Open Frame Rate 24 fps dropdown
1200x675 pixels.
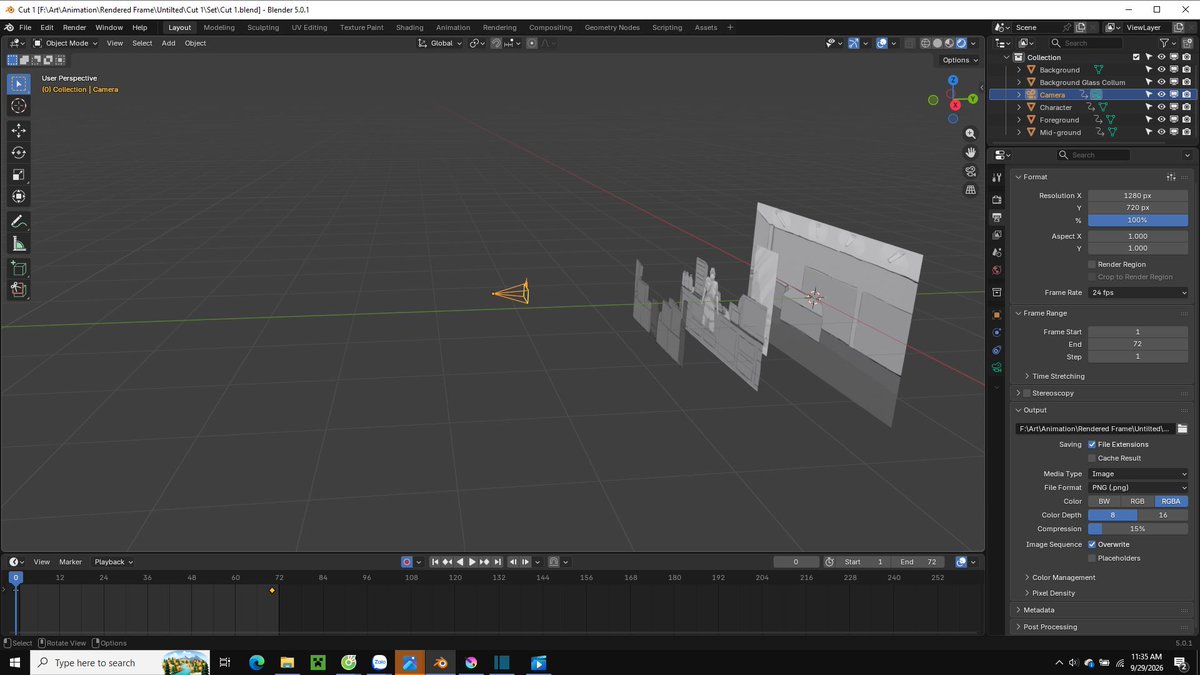tap(1138, 293)
